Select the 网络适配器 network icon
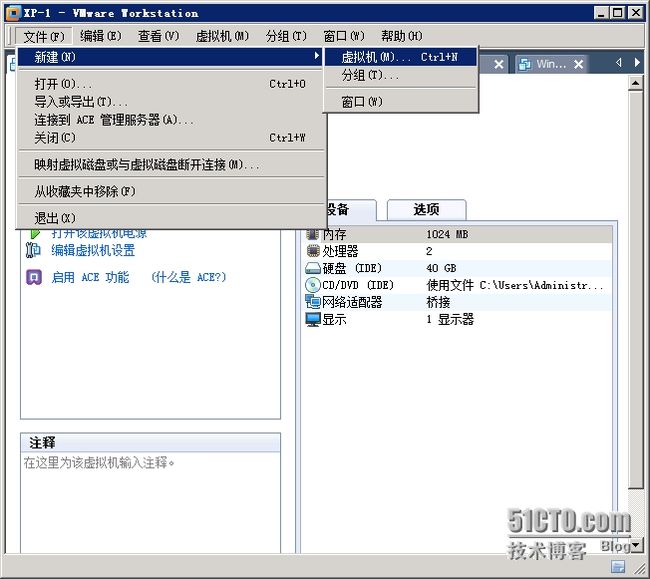This screenshot has width=650, height=579. [313, 302]
